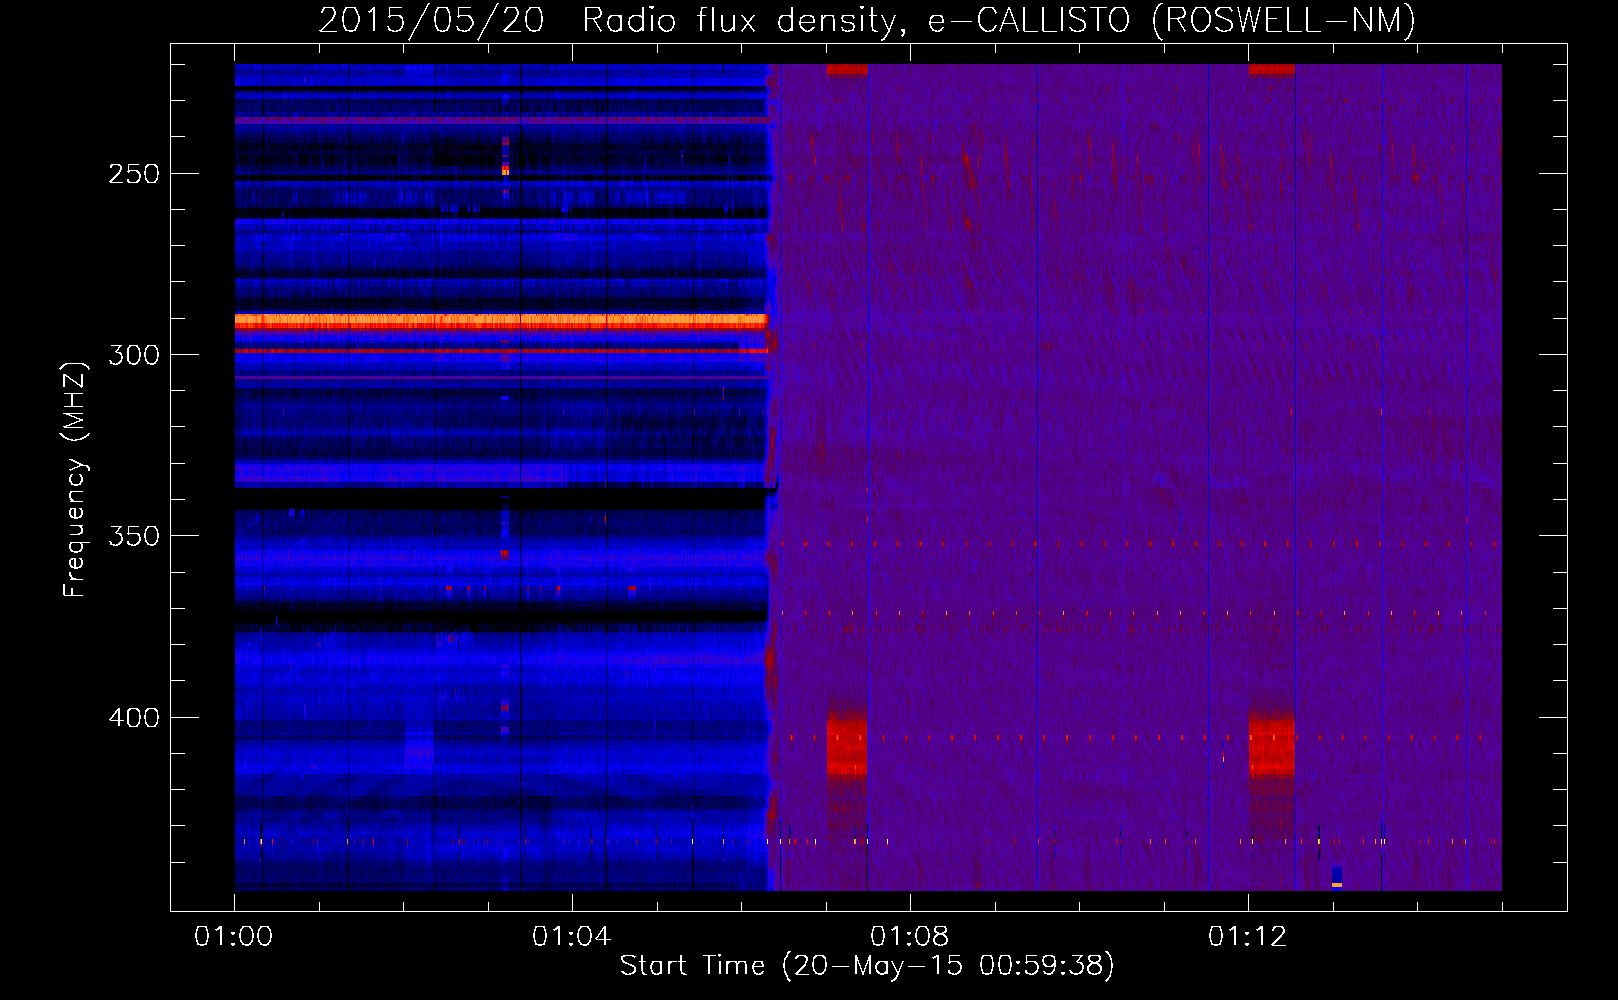This screenshot has height=1000, width=1618.
Task: Click the '350' frequency tick label
Action: 134,536
